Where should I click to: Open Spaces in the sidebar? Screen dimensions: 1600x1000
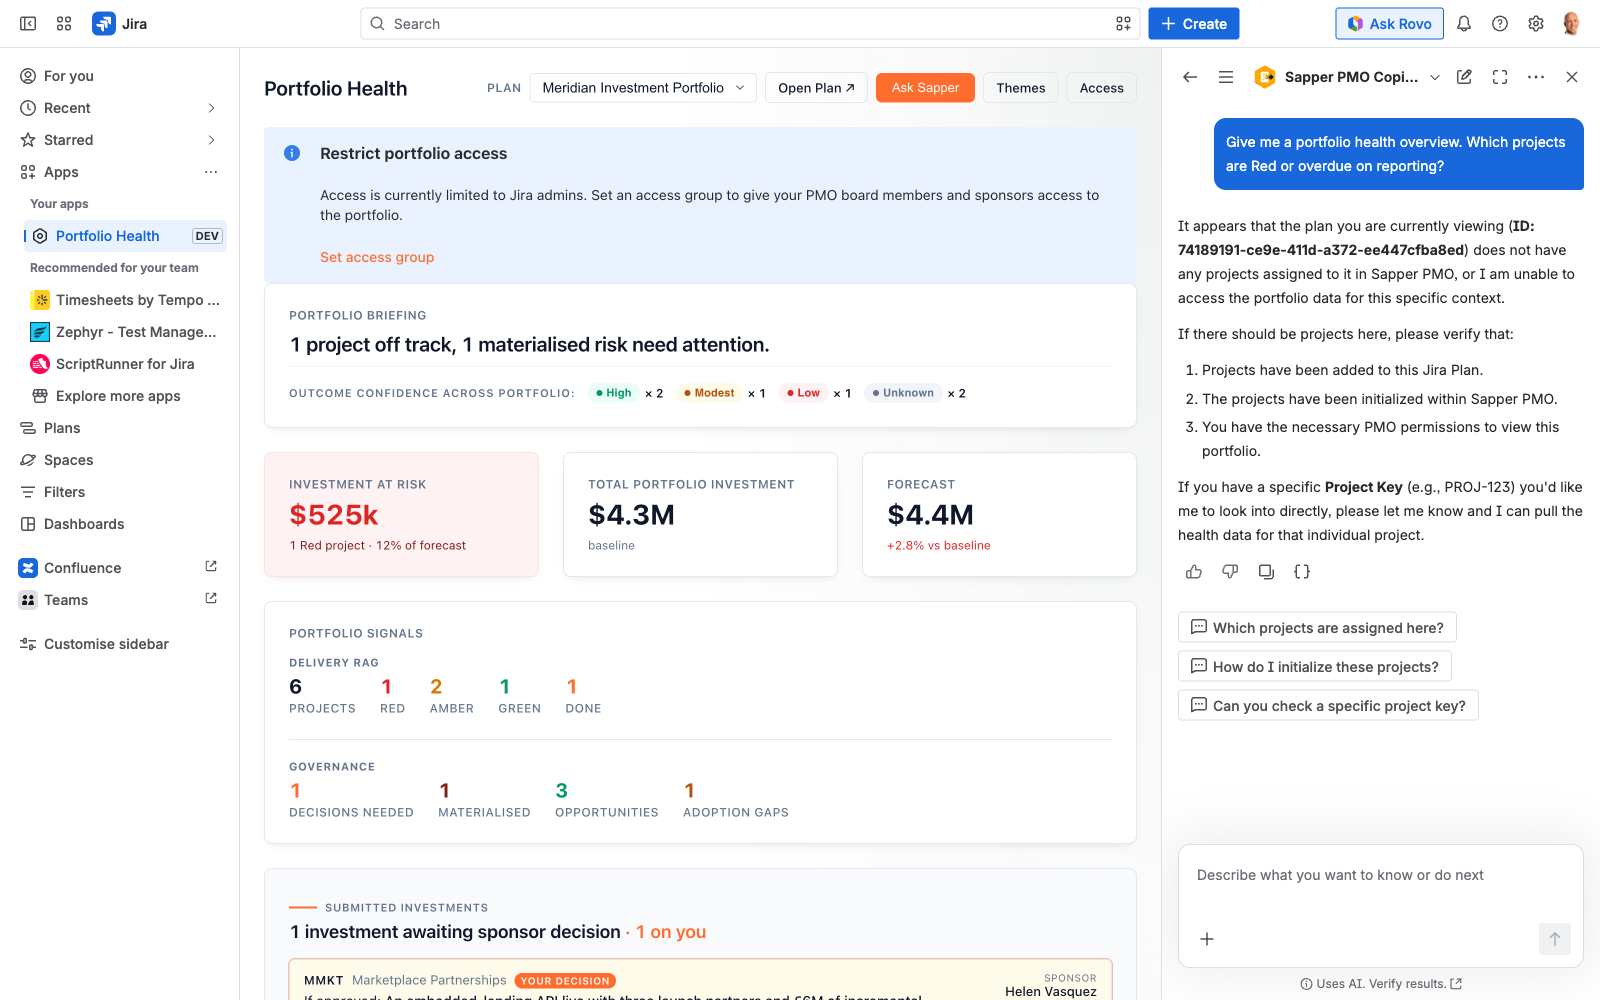120,460
